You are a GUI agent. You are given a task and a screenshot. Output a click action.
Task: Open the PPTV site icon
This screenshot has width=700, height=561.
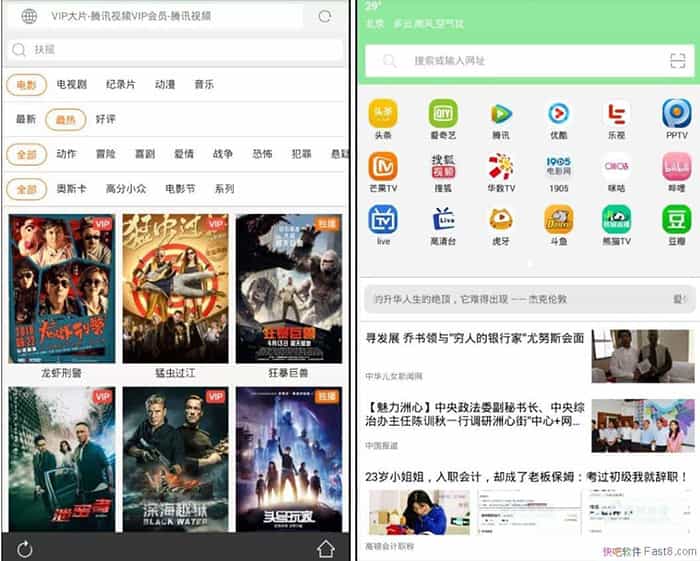[677, 114]
